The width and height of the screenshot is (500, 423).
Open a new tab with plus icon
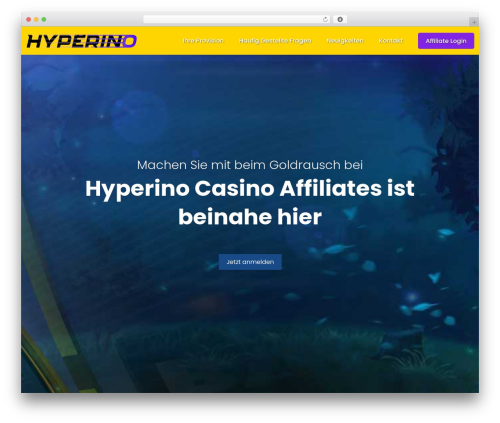coord(474,22)
